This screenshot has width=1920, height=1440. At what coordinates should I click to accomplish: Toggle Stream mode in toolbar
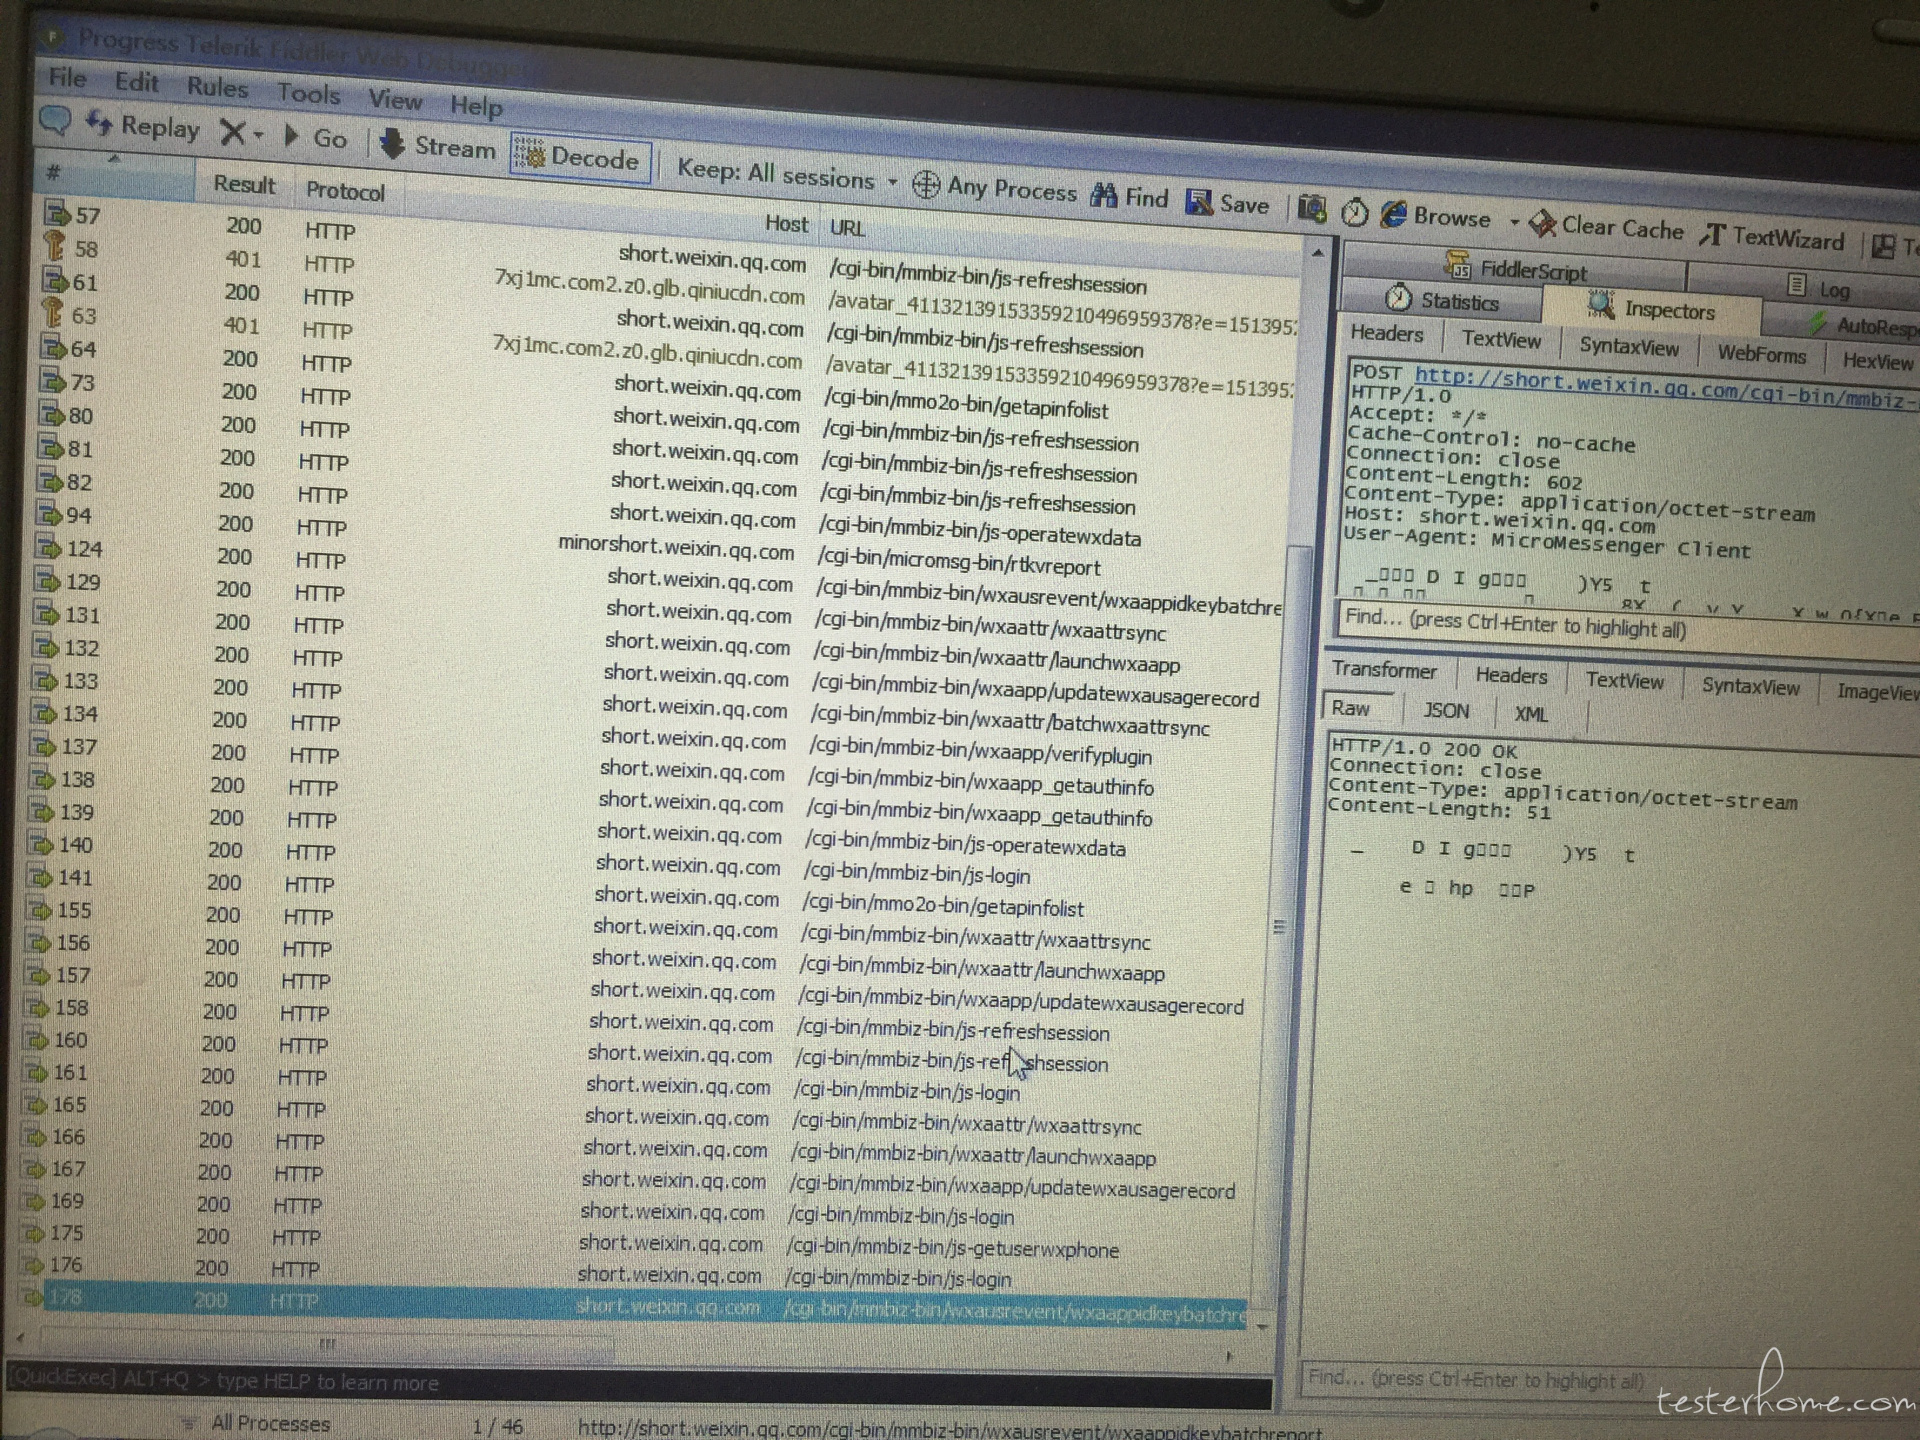[x=438, y=146]
